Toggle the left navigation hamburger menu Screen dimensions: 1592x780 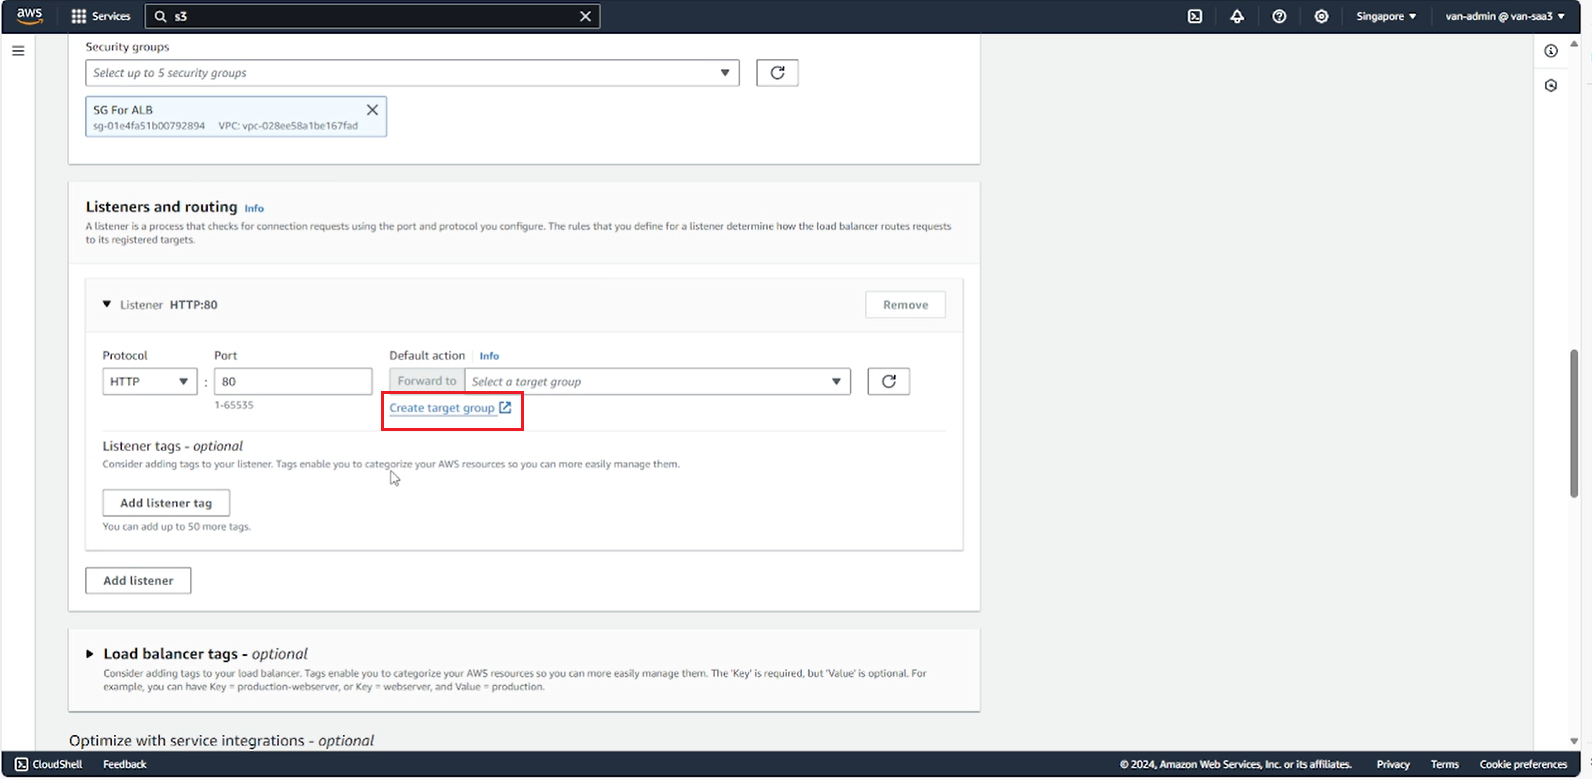tap(18, 50)
